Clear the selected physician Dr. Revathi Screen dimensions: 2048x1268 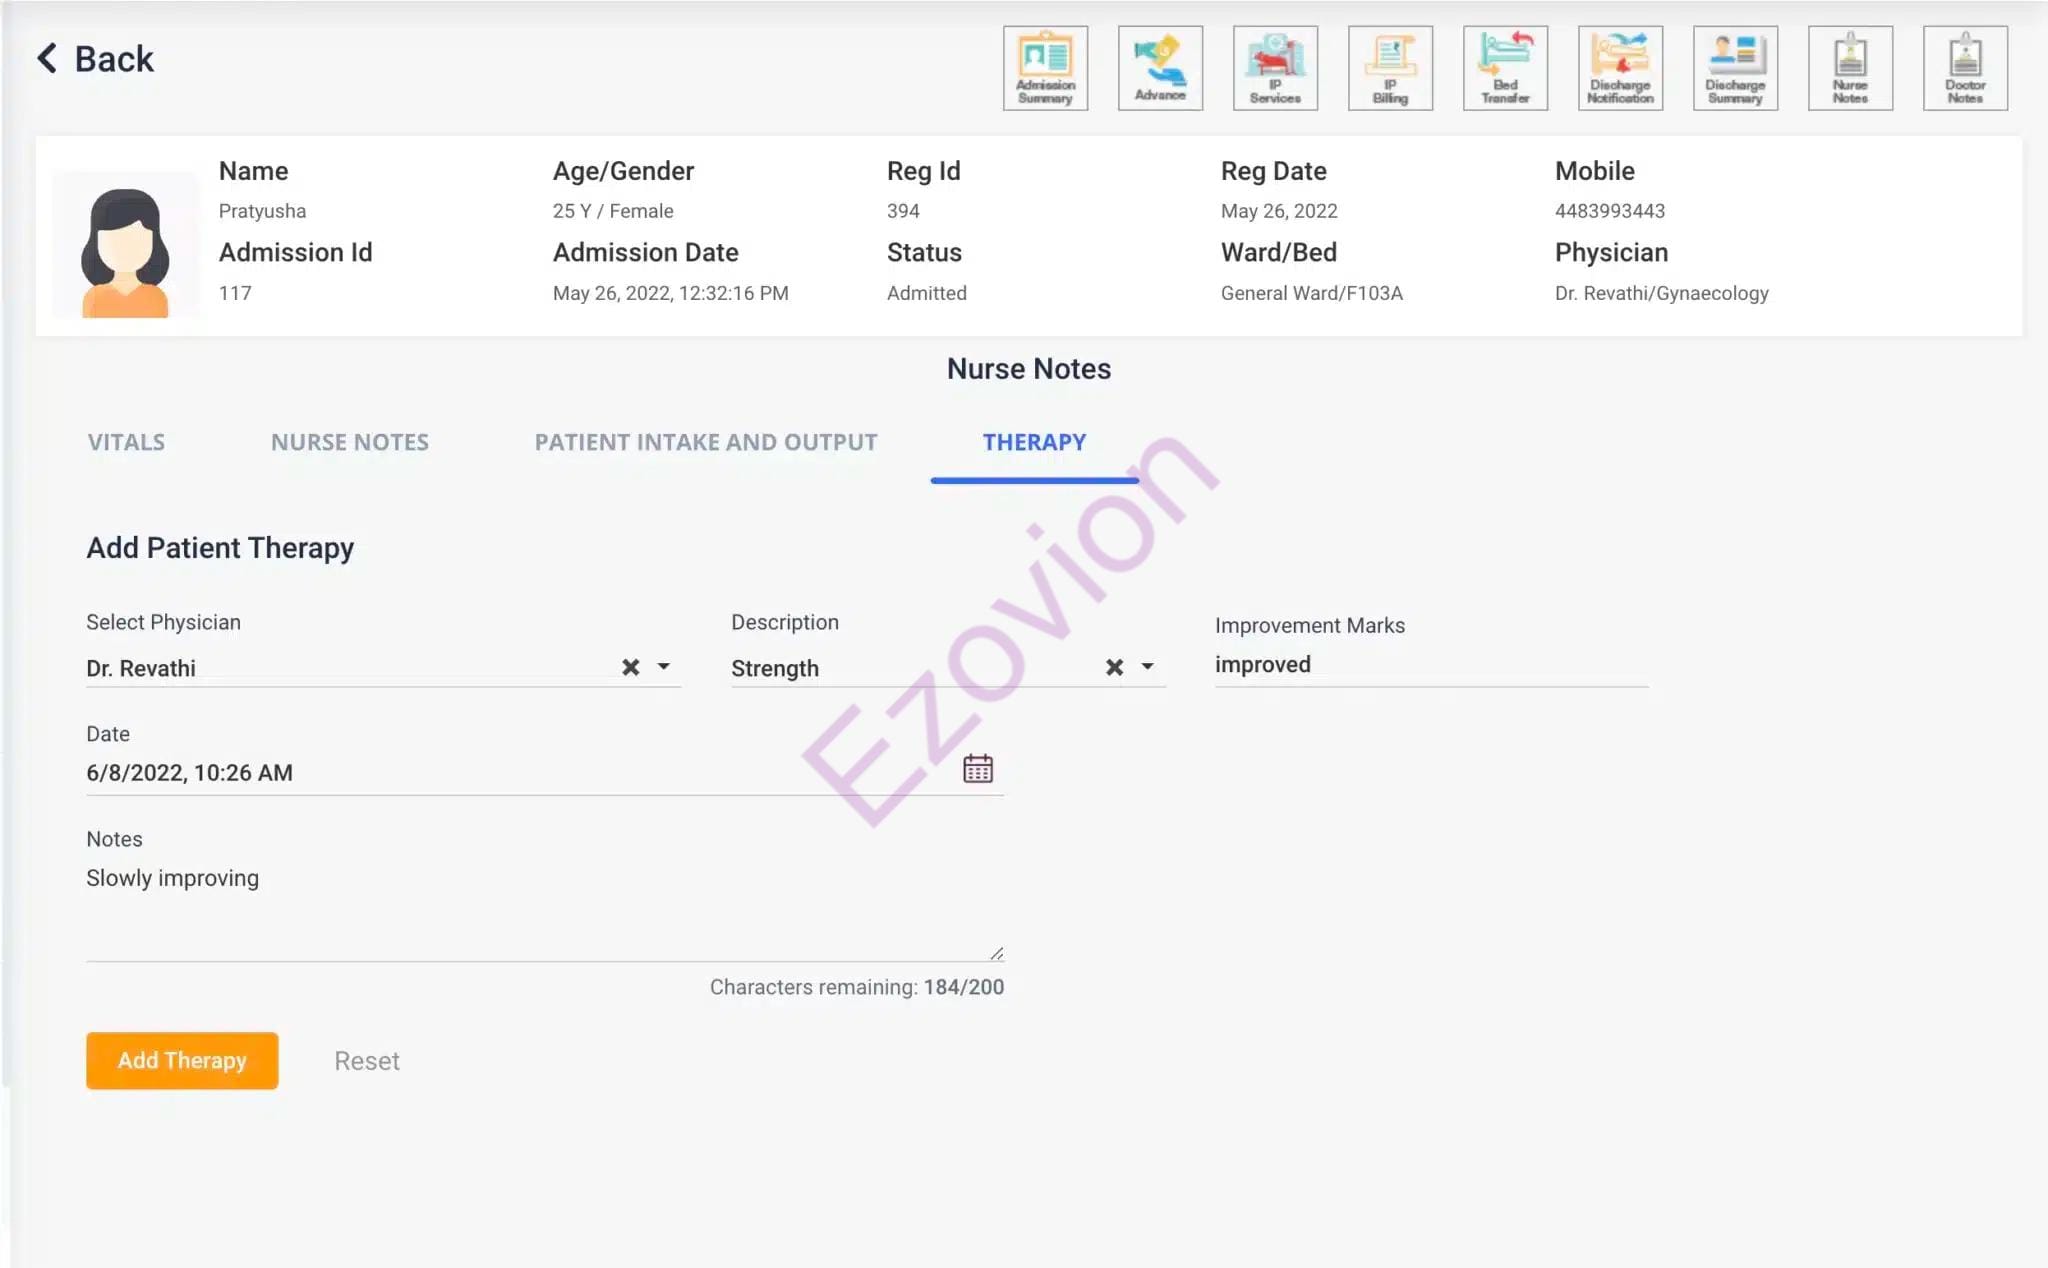point(630,667)
